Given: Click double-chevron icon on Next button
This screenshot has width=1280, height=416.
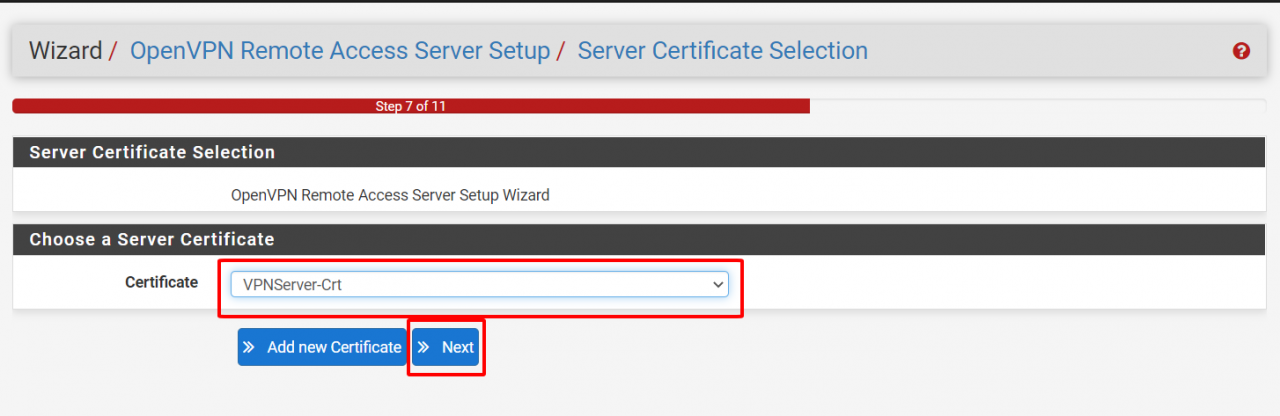Looking at the screenshot, I should click(424, 347).
